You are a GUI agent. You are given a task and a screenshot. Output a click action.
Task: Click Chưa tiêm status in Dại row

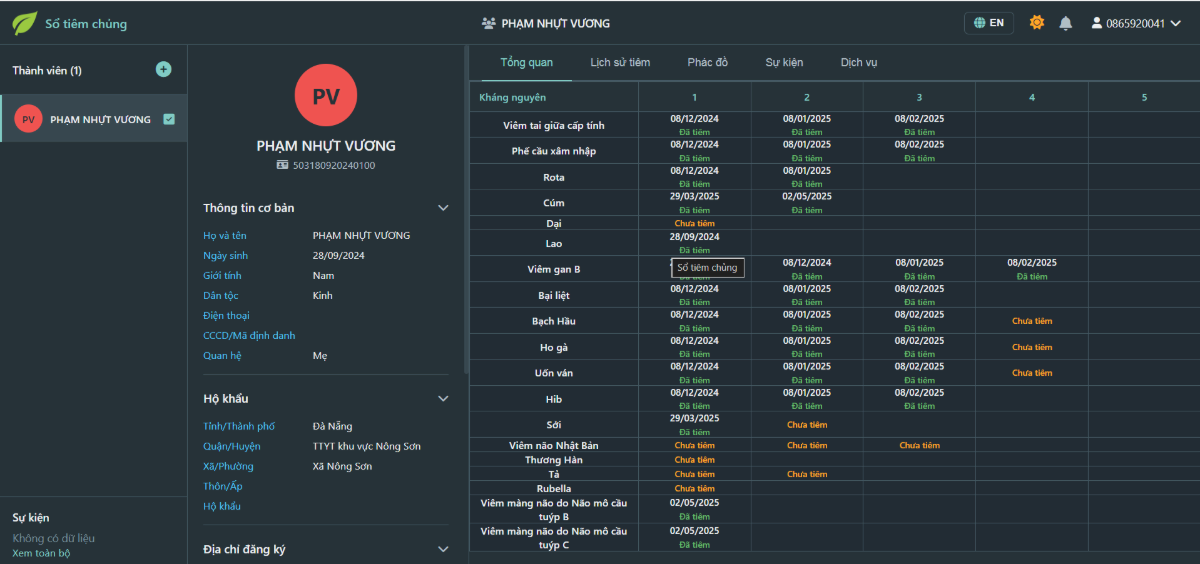(694, 223)
